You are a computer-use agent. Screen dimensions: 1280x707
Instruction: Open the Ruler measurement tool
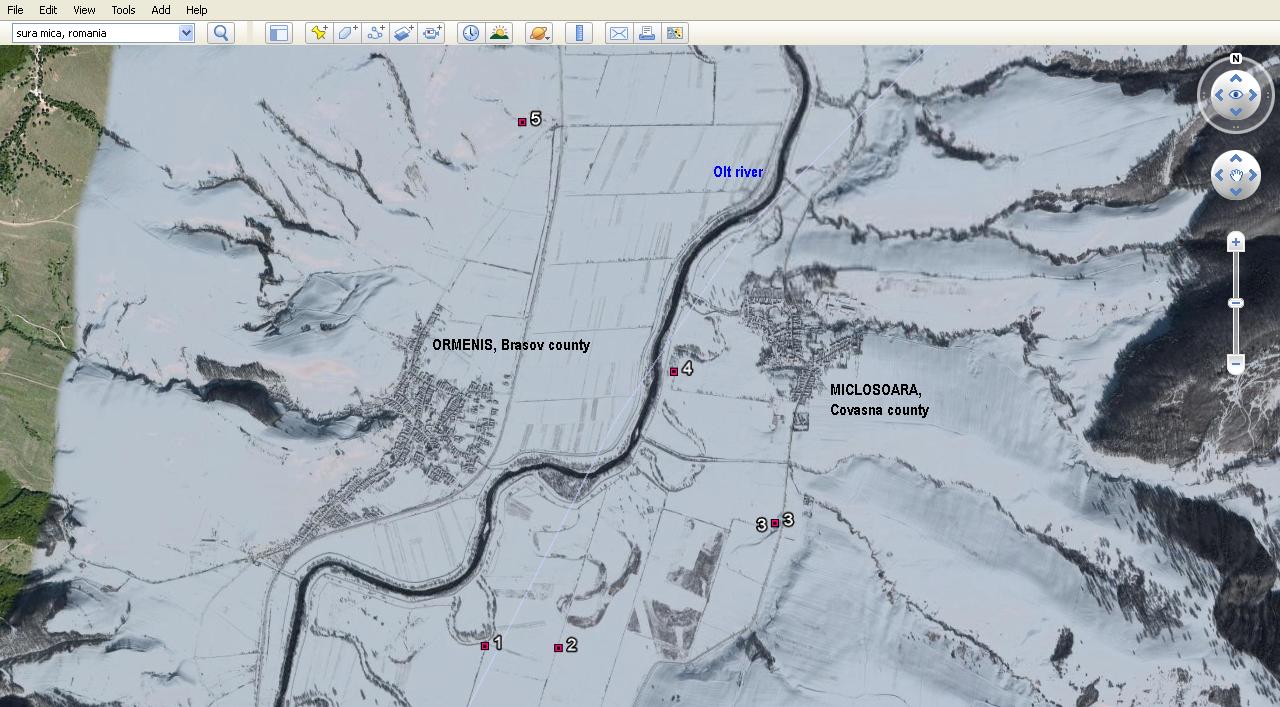click(x=579, y=33)
